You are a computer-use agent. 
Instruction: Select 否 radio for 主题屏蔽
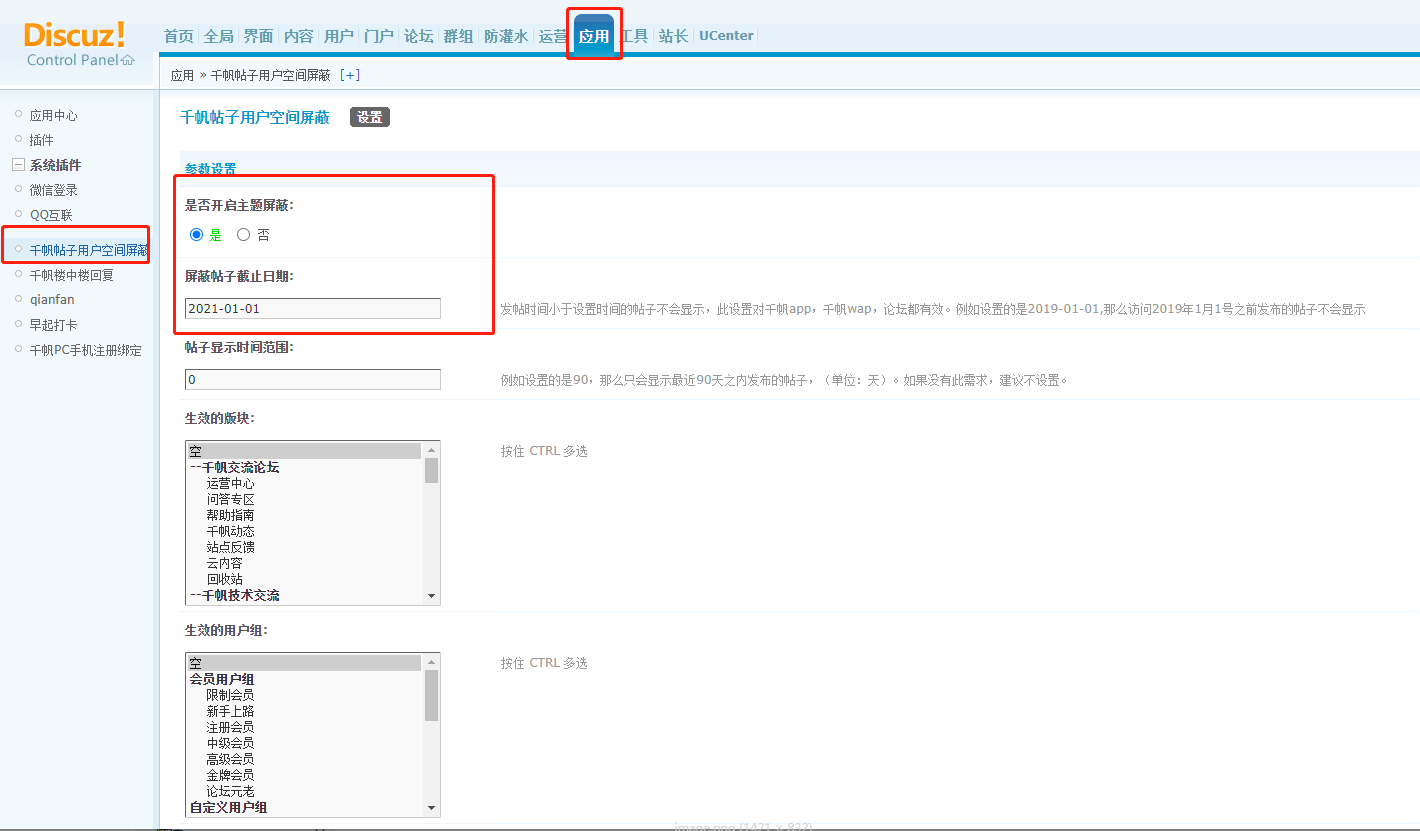[x=243, y=235]
